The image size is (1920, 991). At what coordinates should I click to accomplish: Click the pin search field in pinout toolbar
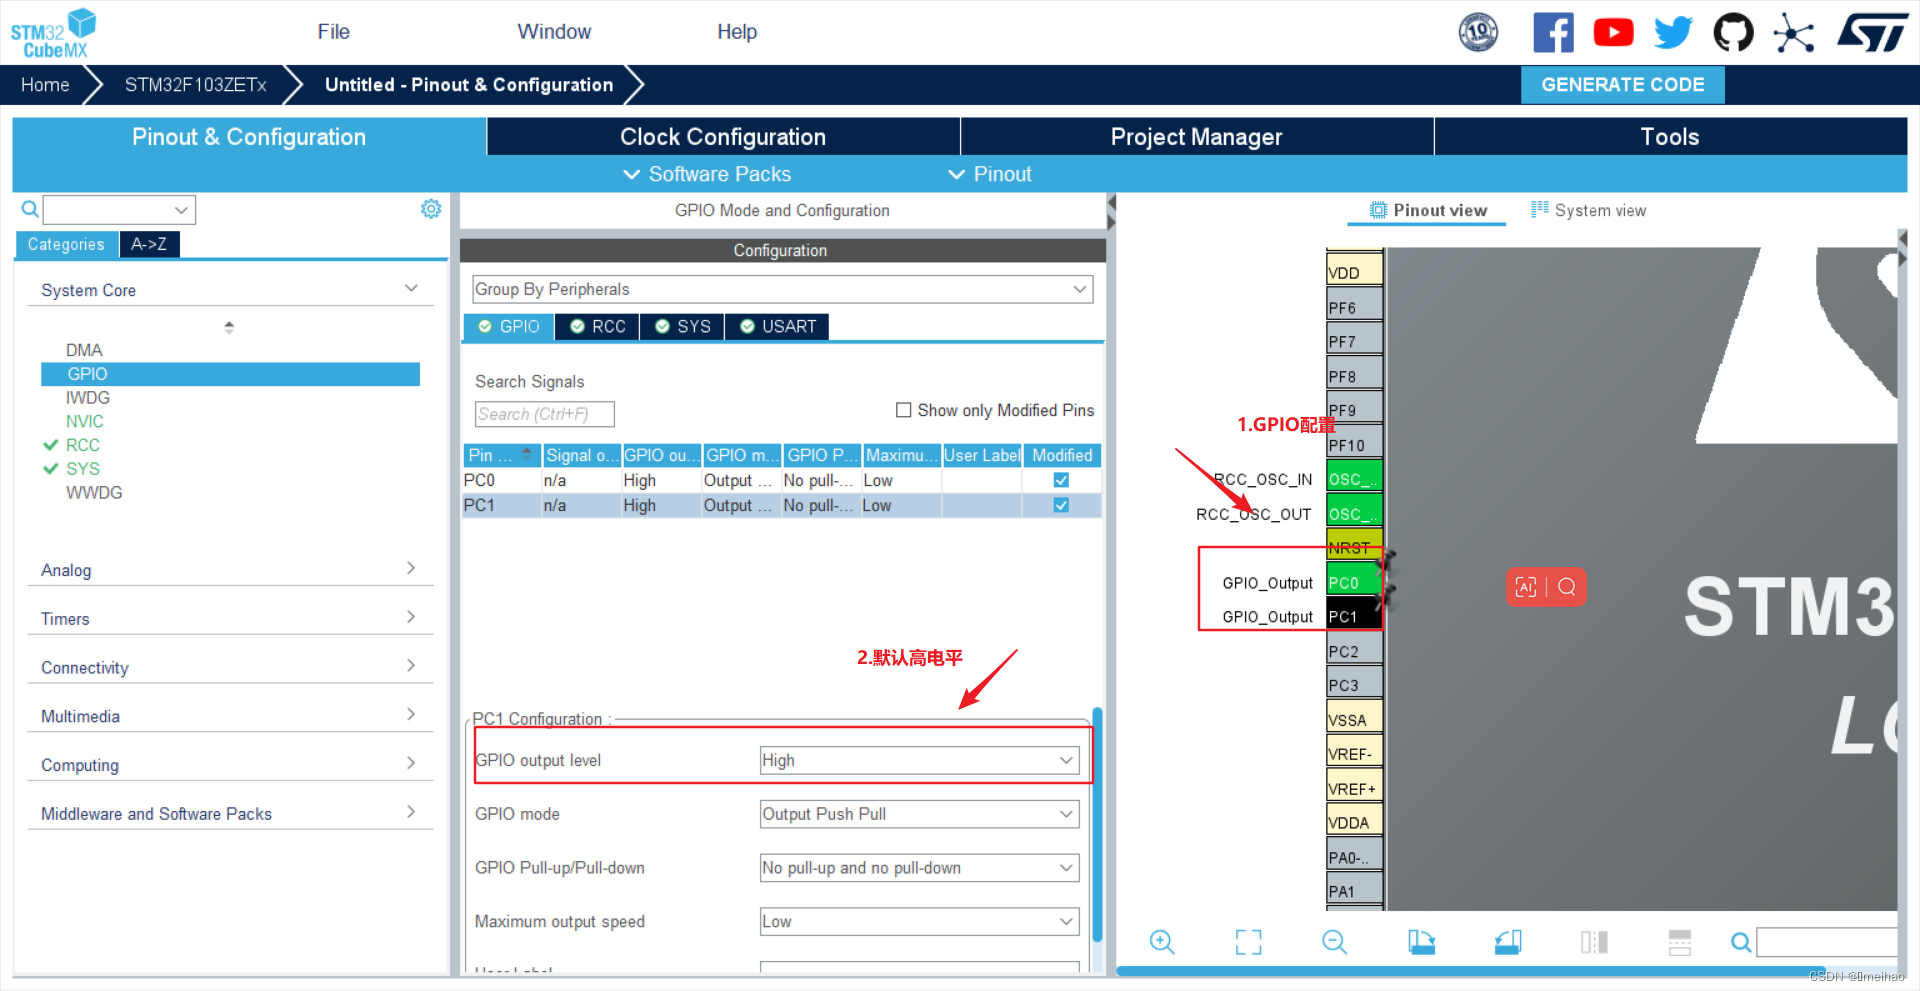pos(1826,942)
